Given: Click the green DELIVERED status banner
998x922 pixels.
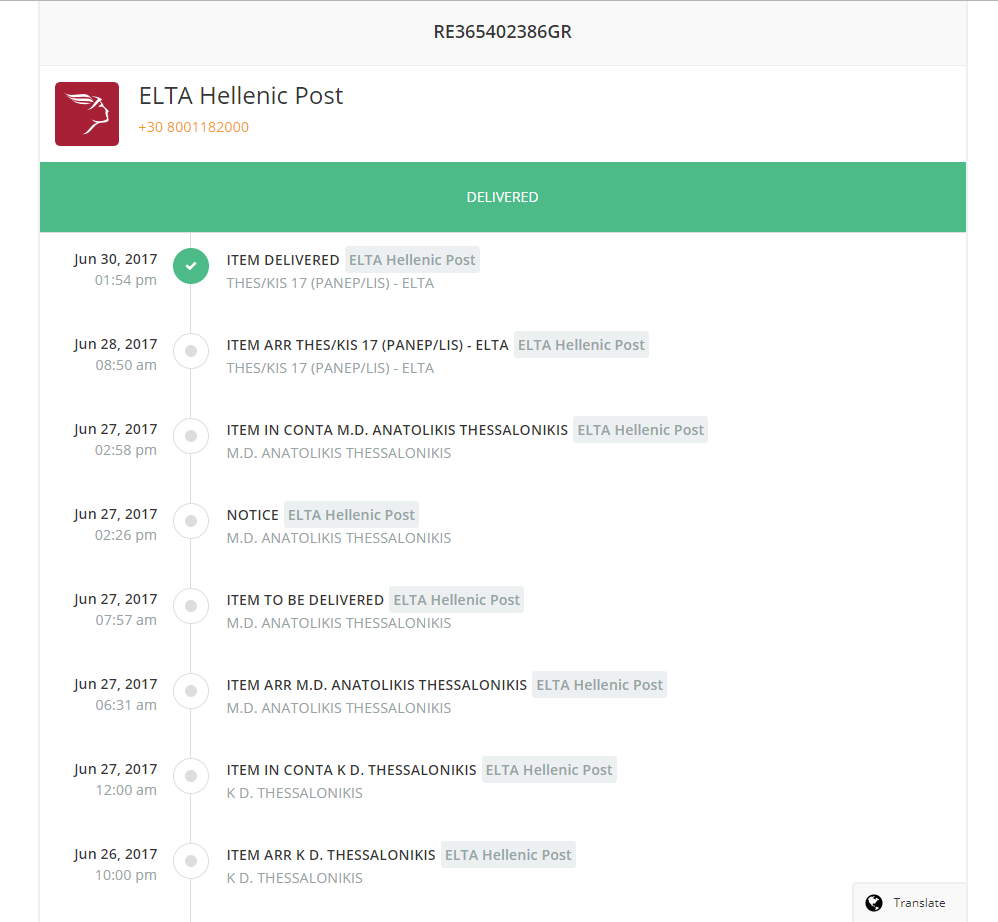Looking at the screenshot, I should 502,197.
